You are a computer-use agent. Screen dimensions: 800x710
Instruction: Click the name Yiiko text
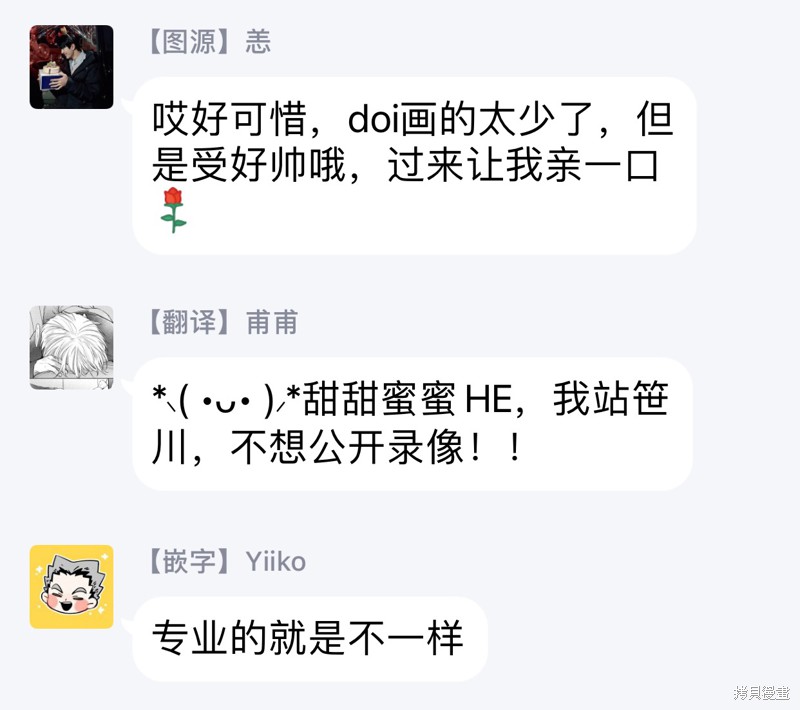276,562
